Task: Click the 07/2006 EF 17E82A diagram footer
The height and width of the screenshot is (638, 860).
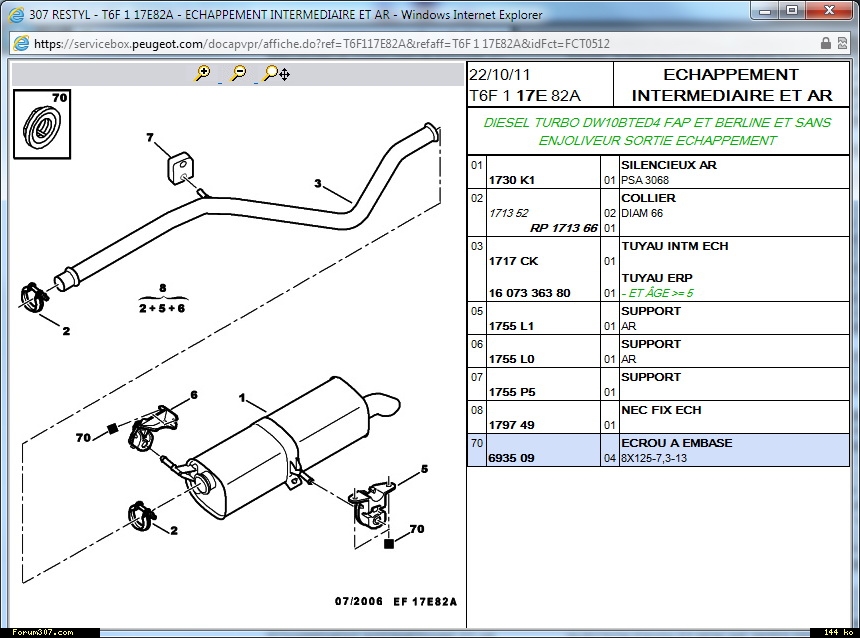Action: pyautogui.click(x=395, y=601)
